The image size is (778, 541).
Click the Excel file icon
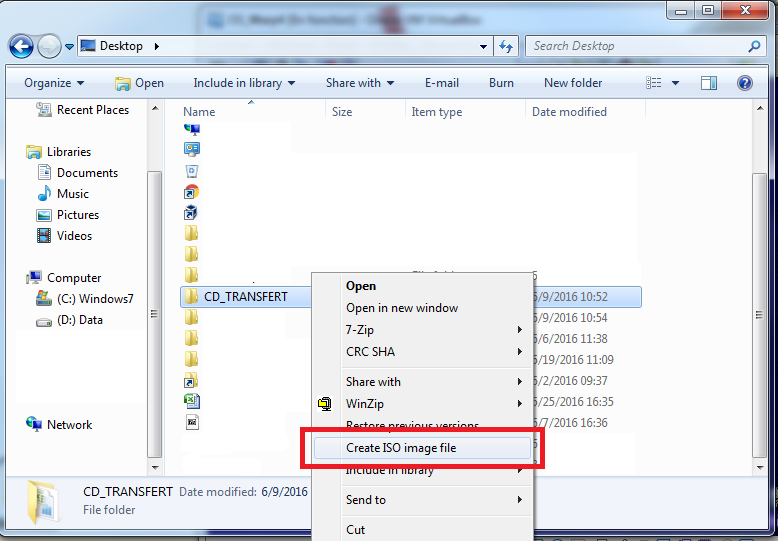(191, 401)
